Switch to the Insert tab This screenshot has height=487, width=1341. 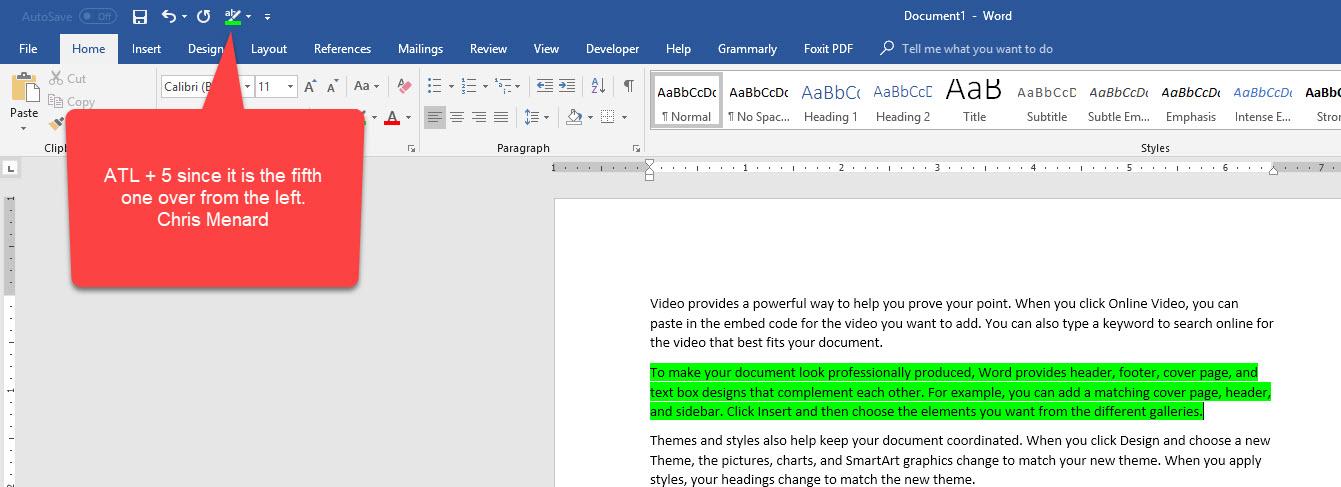[x=146, y=48]
